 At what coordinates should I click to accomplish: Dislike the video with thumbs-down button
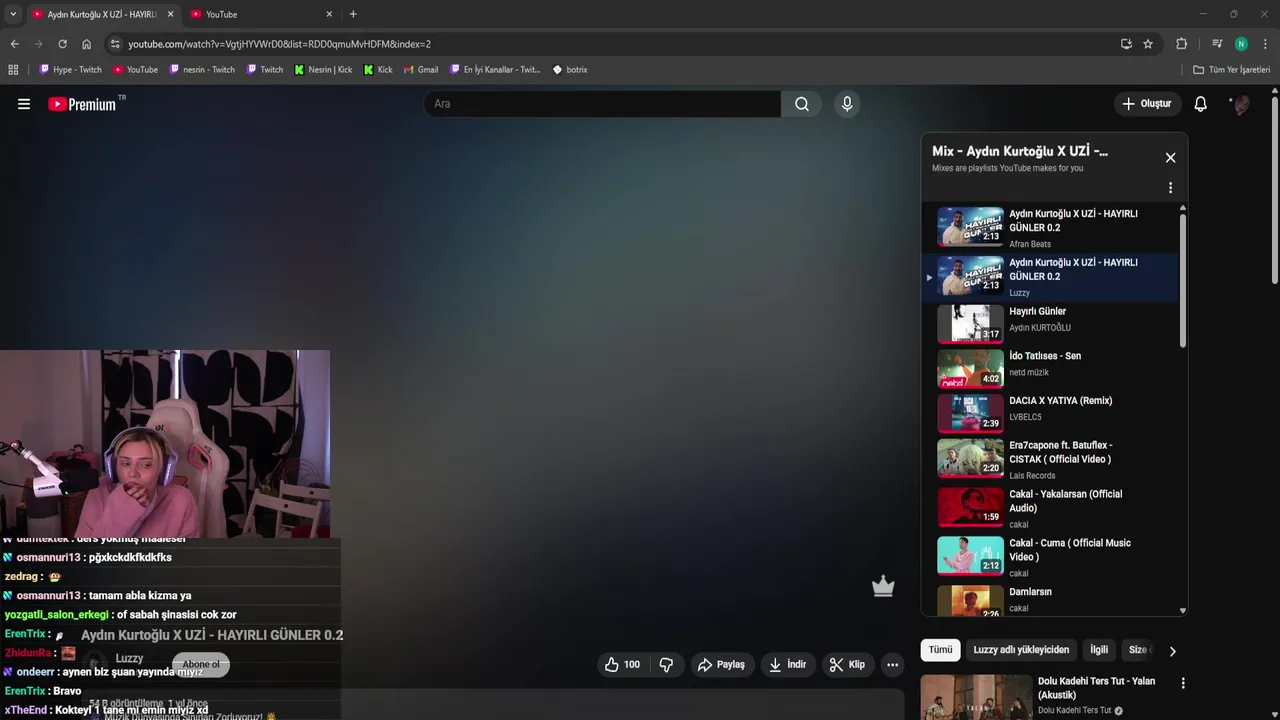(x=666, y=665)
